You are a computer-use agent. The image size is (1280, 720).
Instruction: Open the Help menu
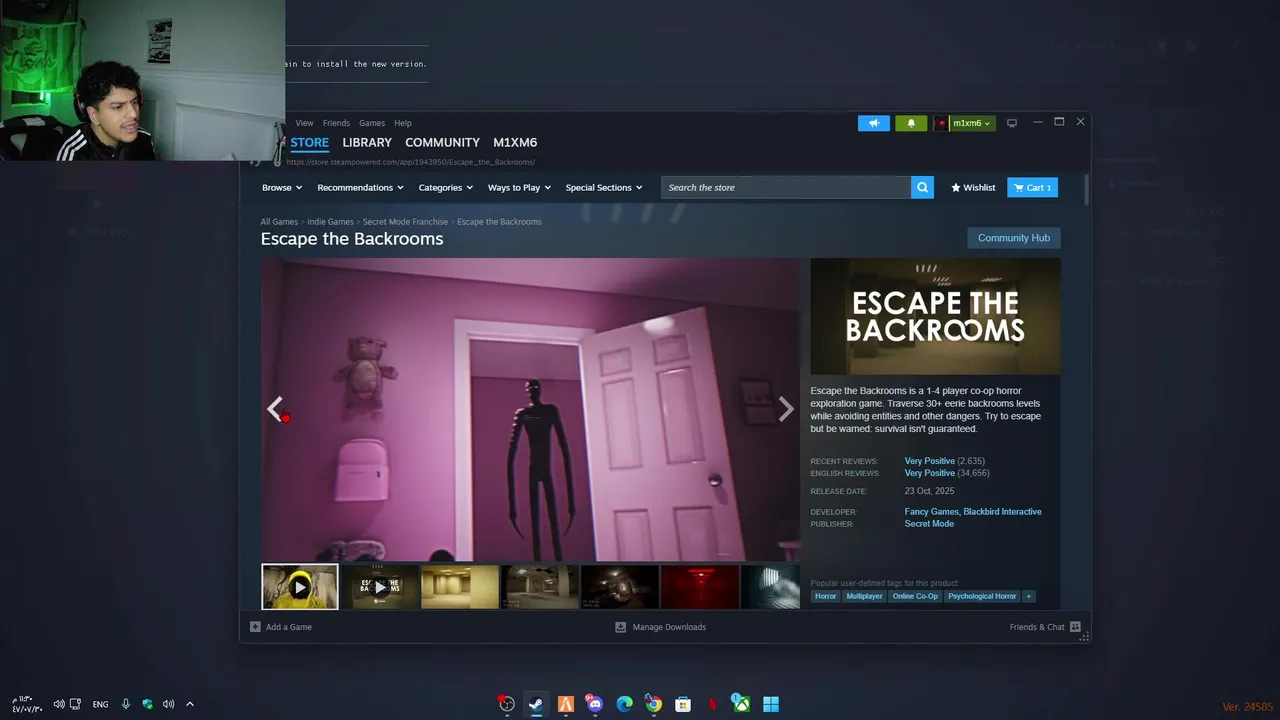coord(403,123)
